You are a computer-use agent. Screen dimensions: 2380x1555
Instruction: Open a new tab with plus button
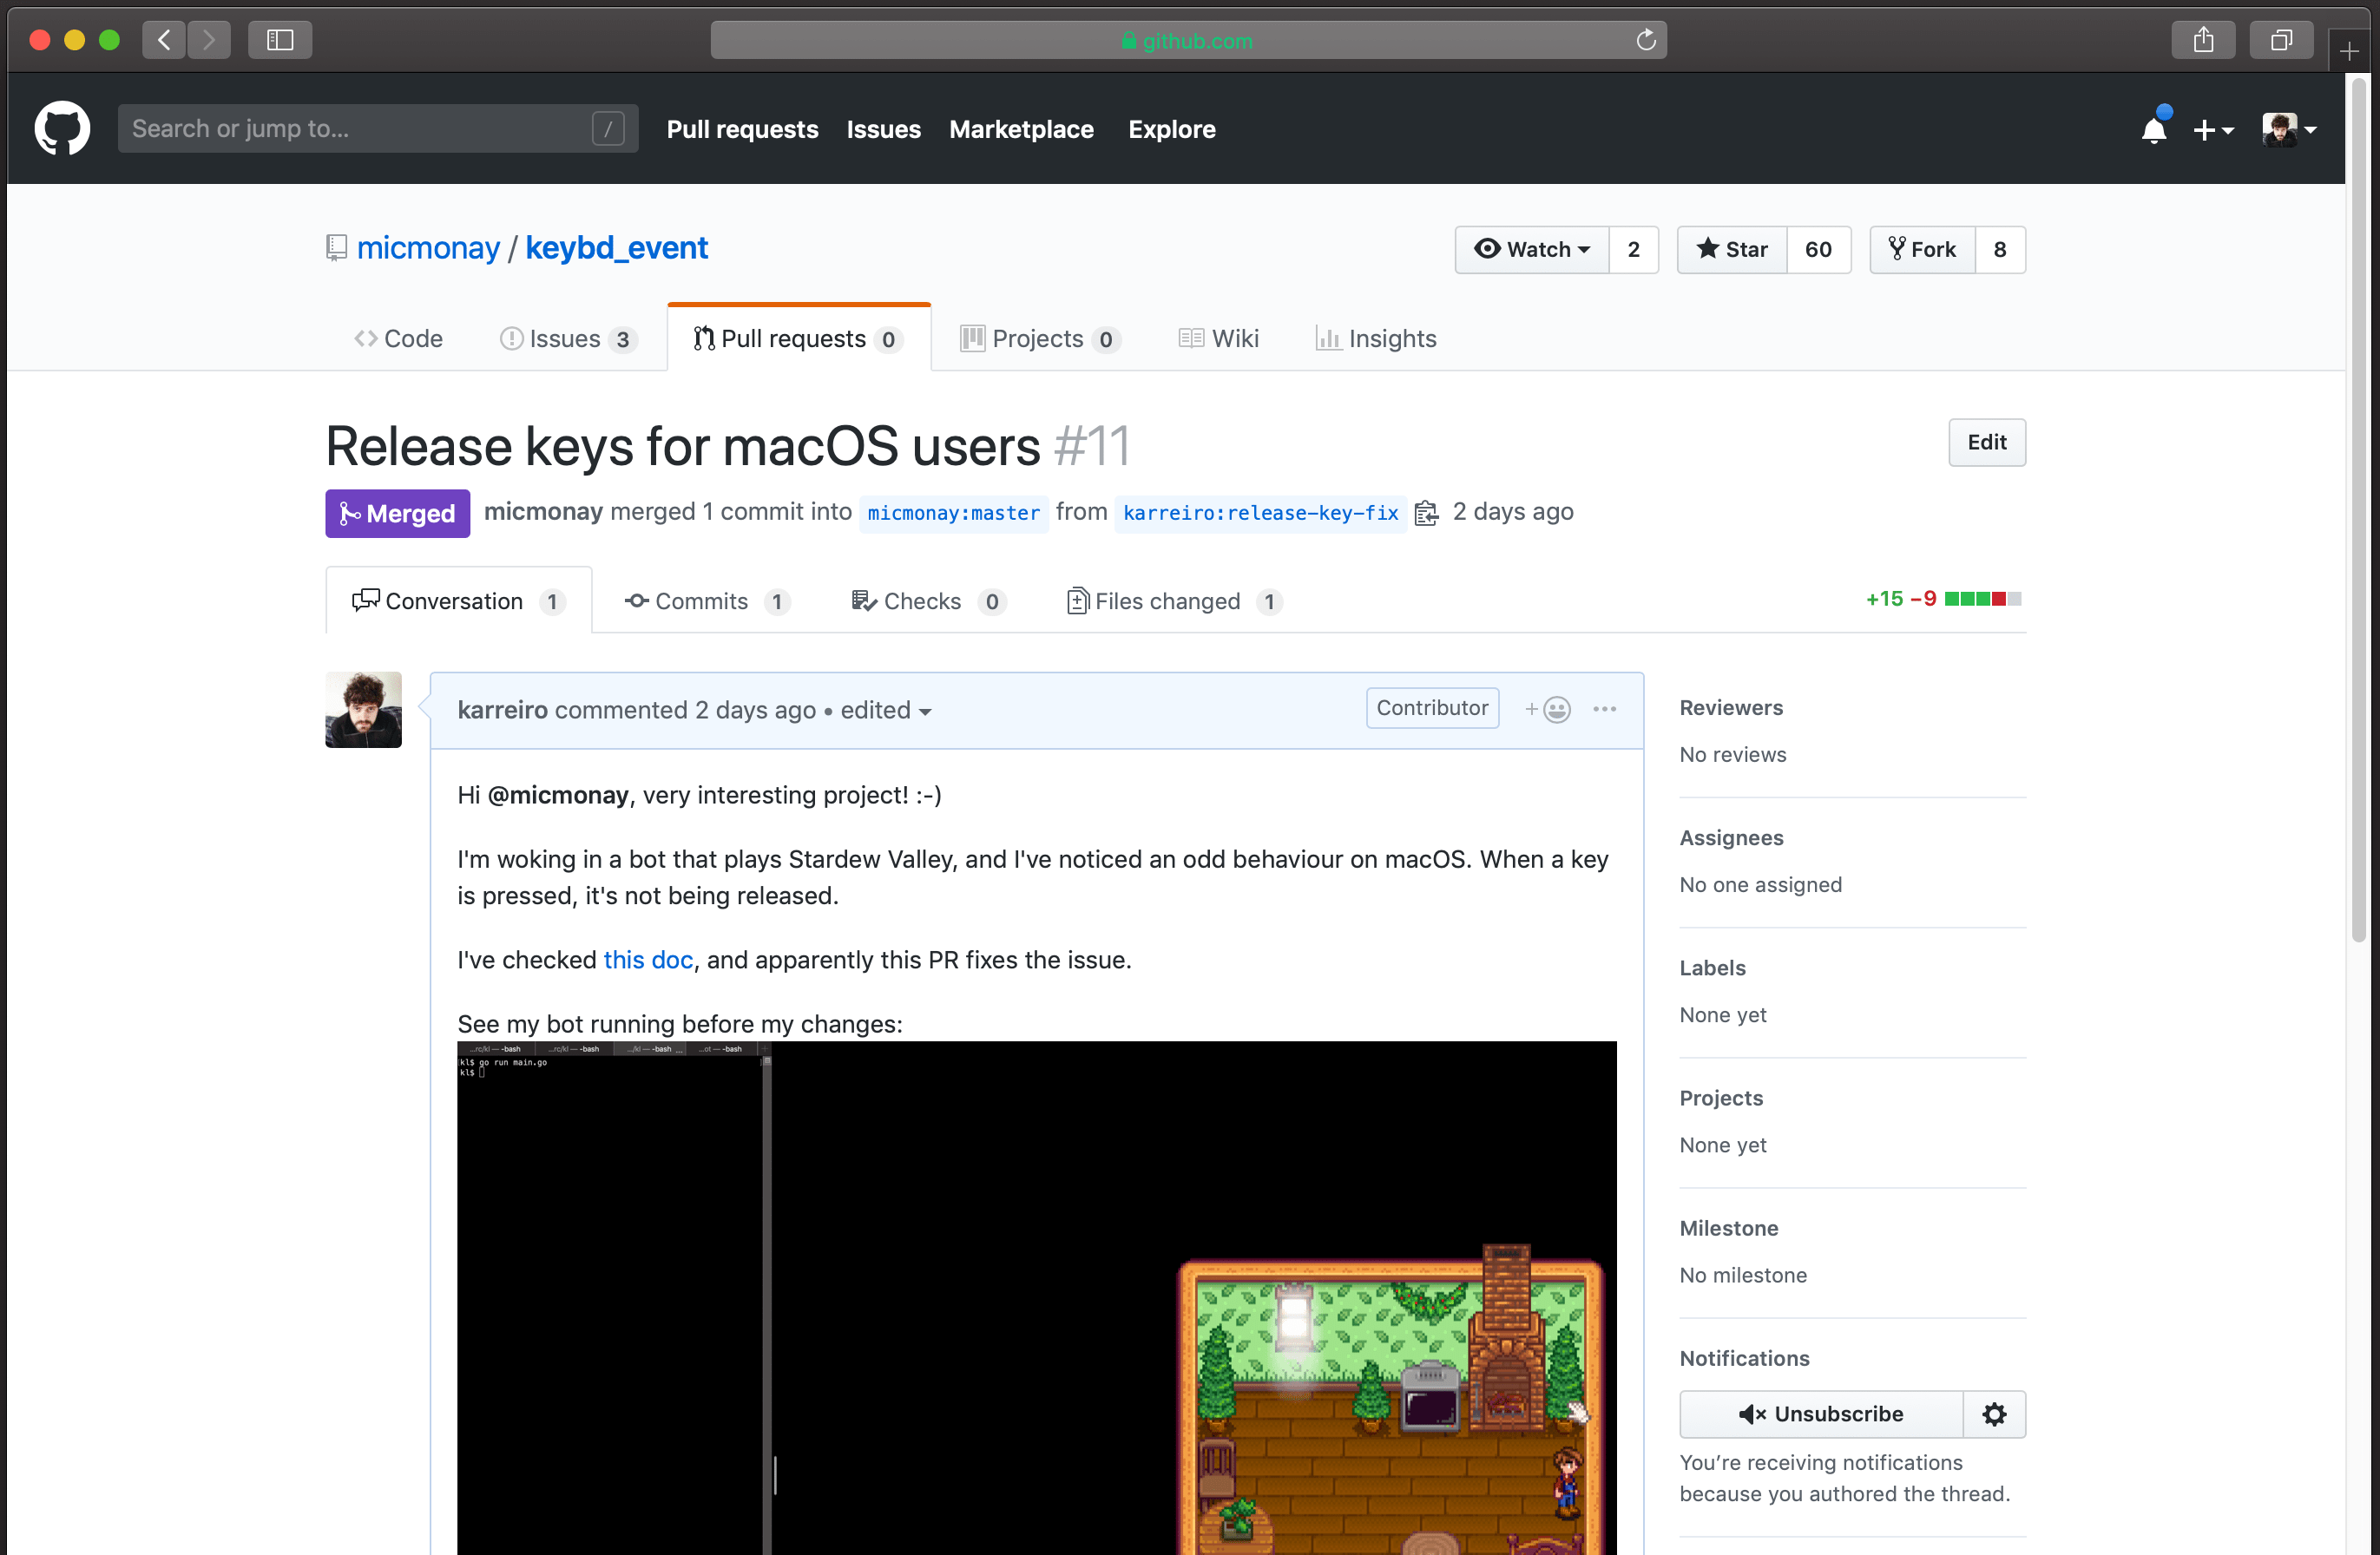[2349, 51]
